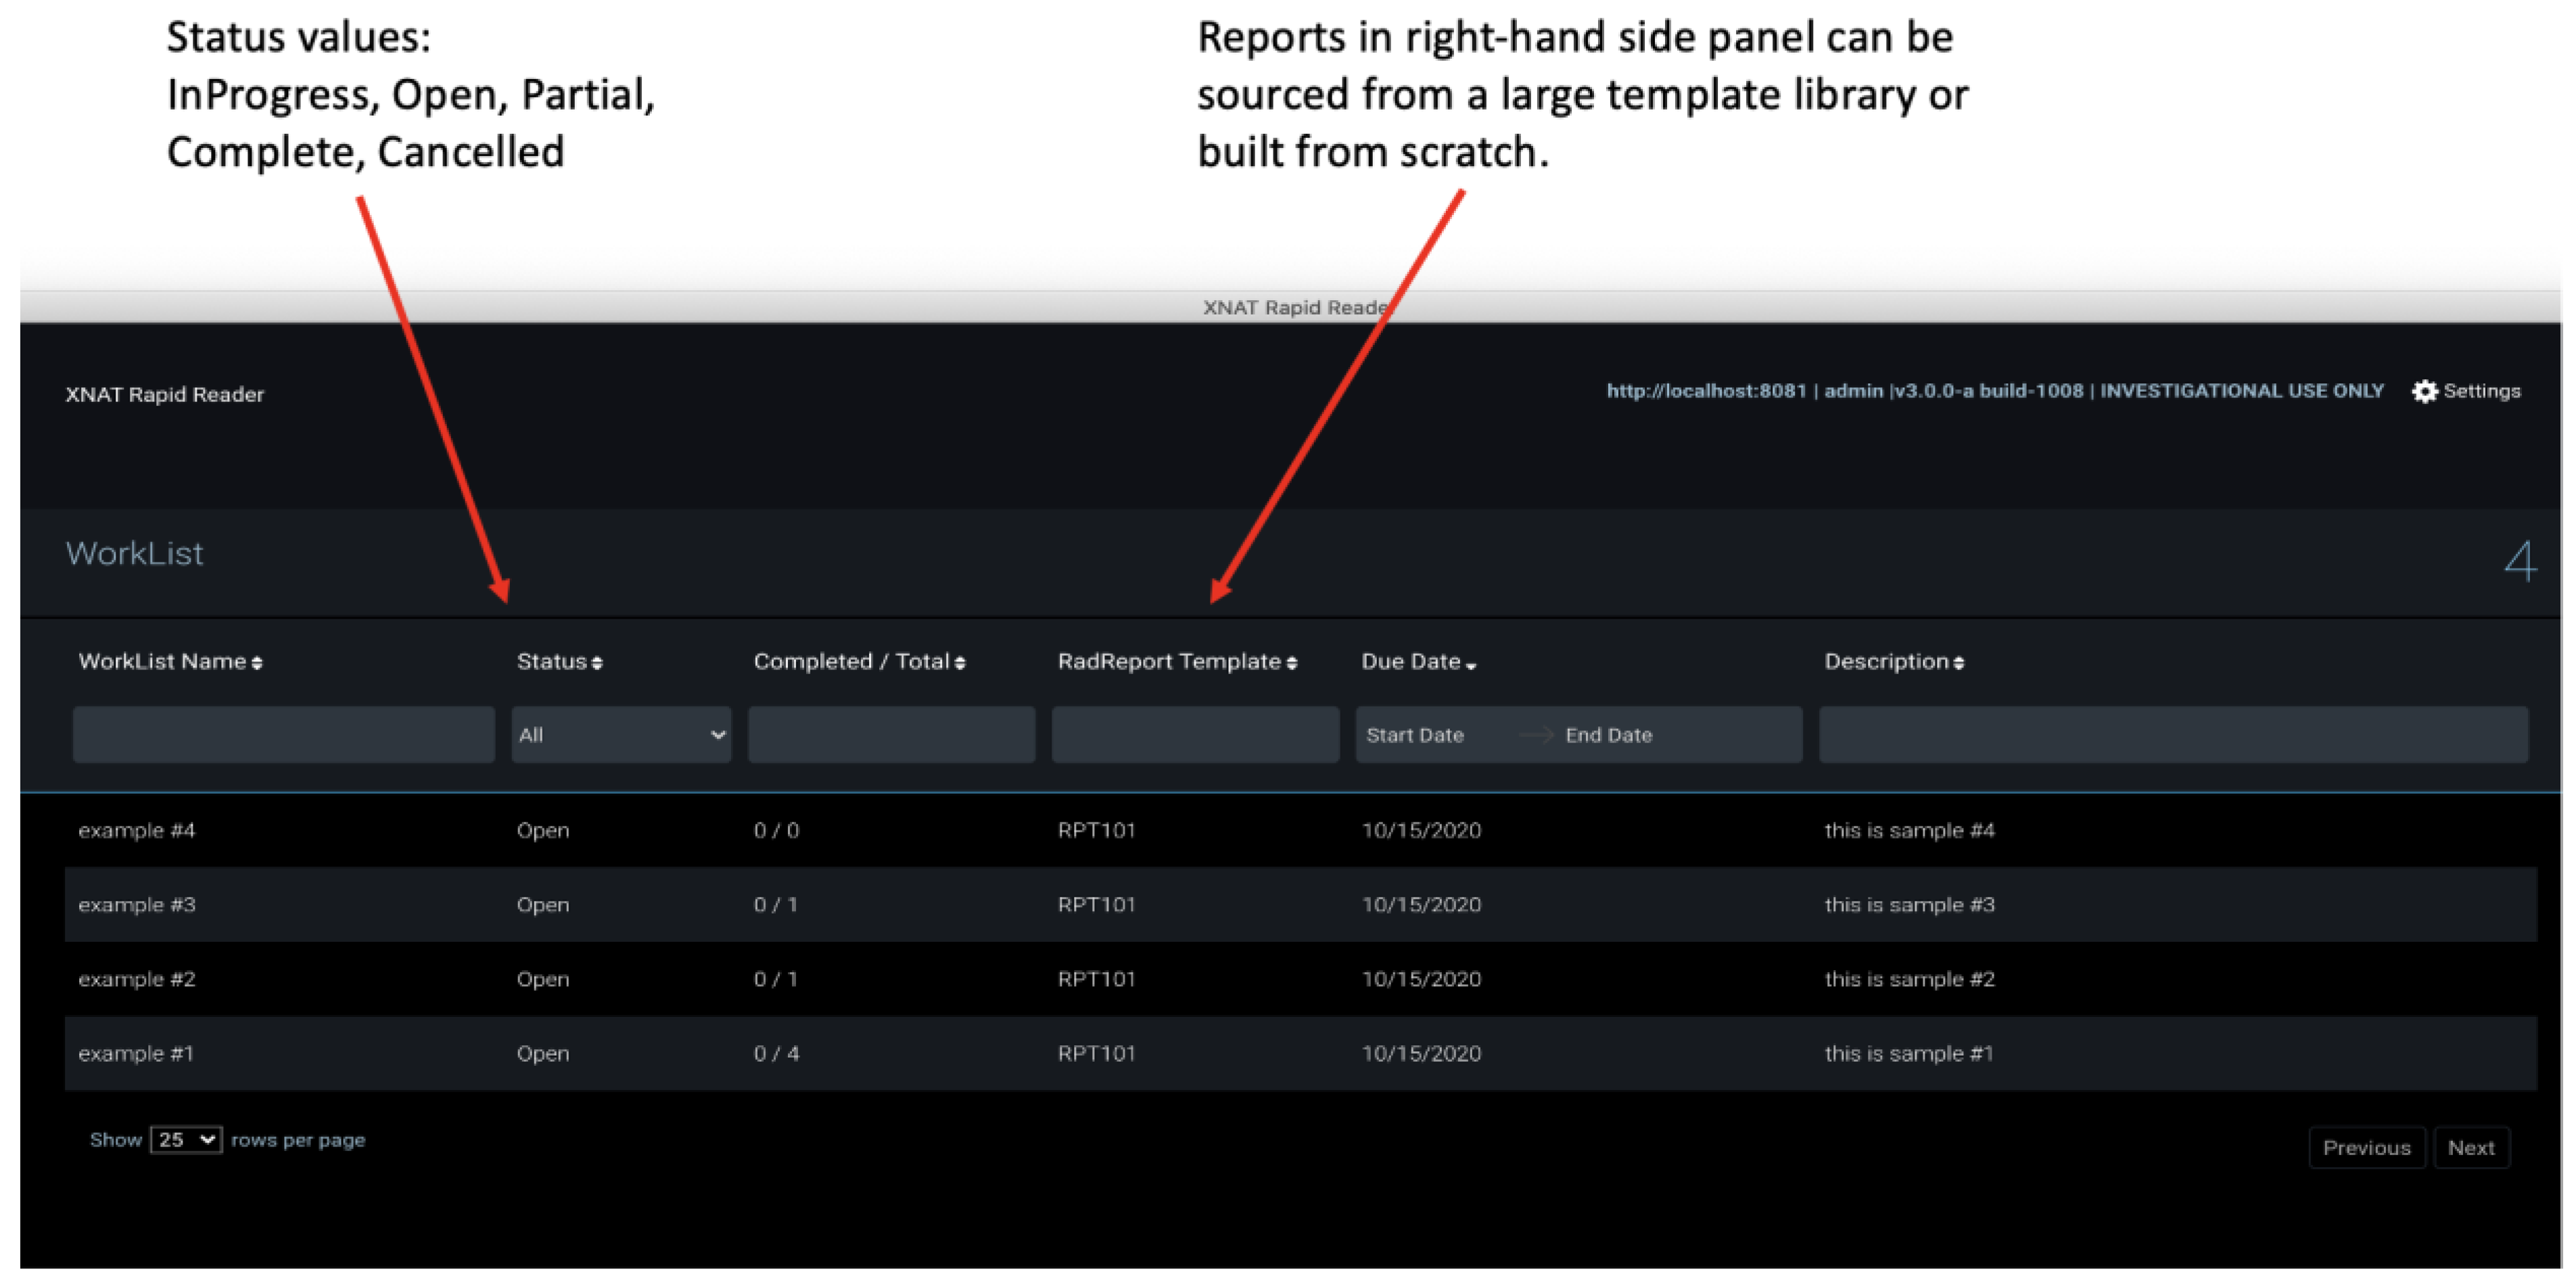Sort by Completed / Total column arrows
Screen dimensions: 2576x1284
tap(960, 663)
